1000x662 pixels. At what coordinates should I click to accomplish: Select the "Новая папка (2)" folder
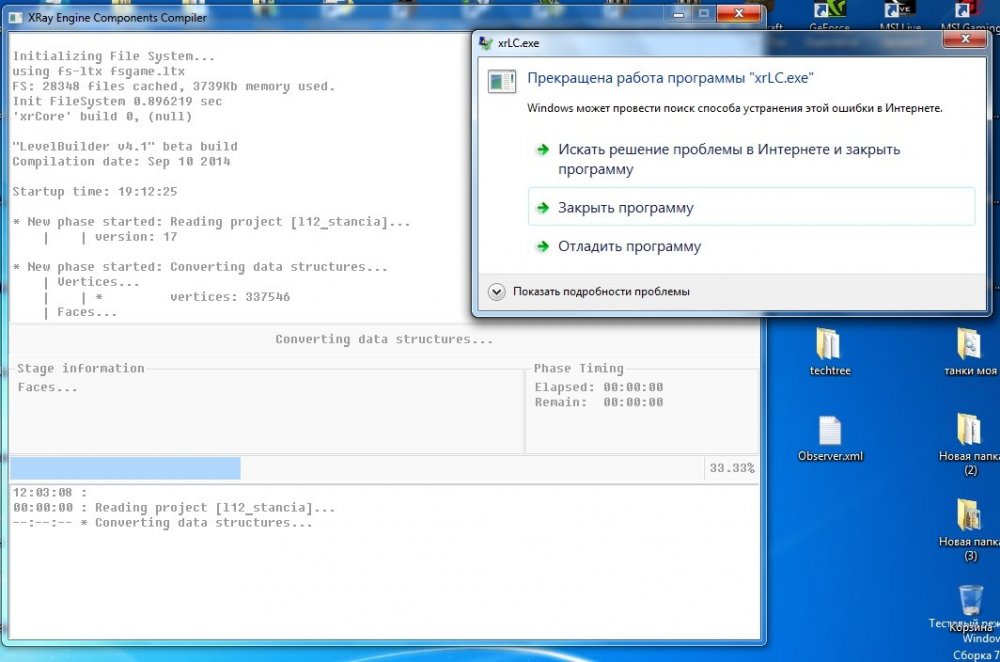(x=969, y=430)
